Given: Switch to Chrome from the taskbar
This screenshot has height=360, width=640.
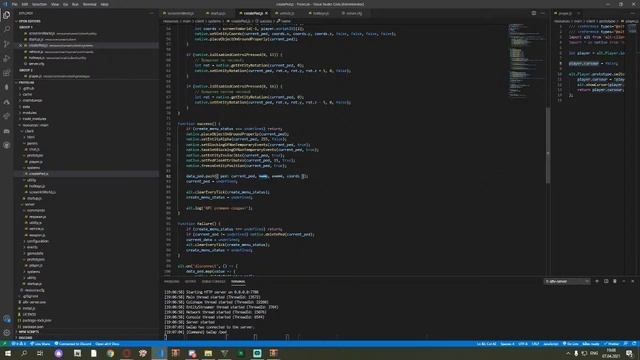Looking at the screenshot, I should 111,353.
